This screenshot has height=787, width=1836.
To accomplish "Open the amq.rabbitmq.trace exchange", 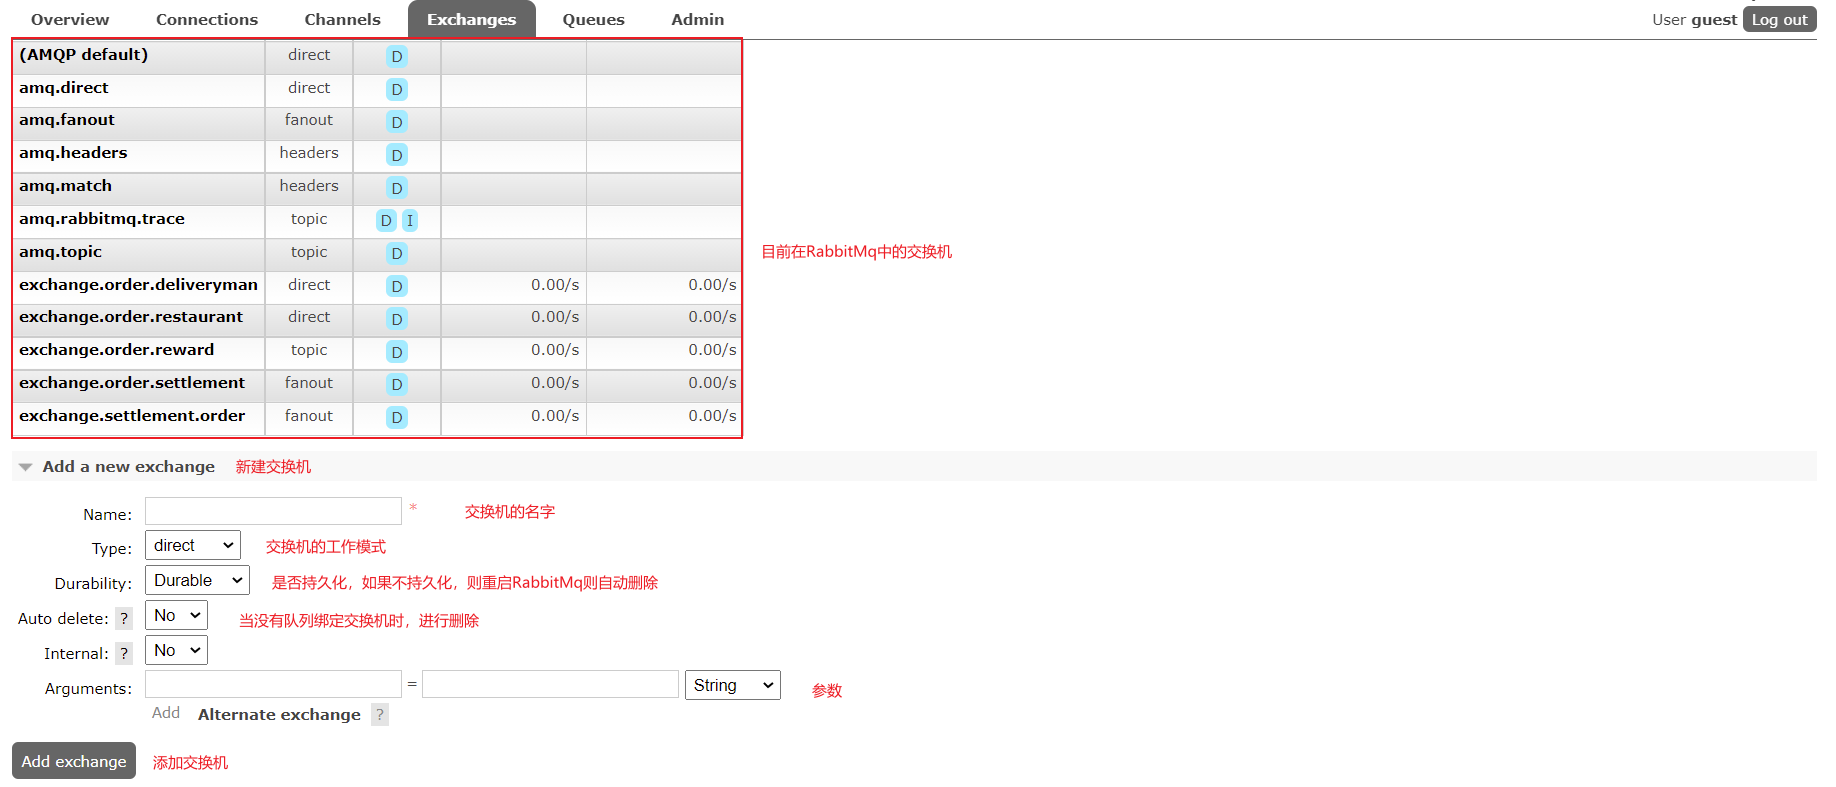I will [x=102, y=219].
